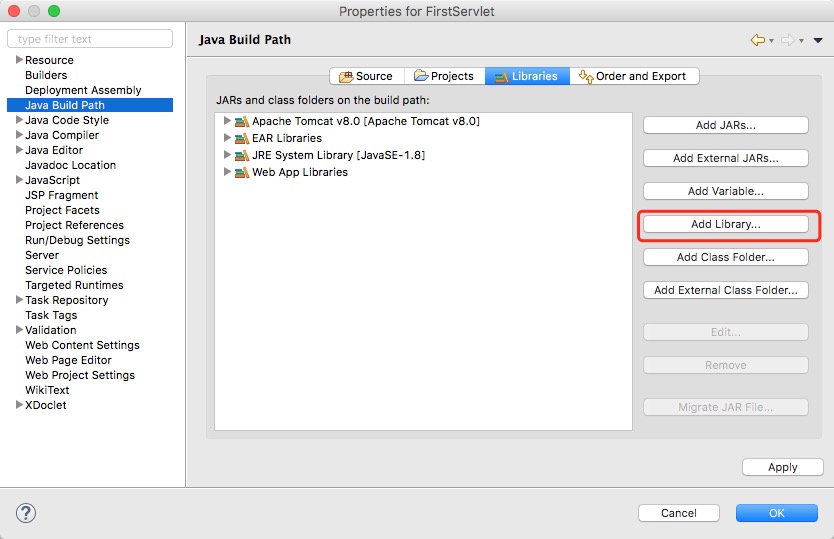This screenshot has height=539, width=834.
Task: Expand the Validation node
Action: (x=19, y=330)
